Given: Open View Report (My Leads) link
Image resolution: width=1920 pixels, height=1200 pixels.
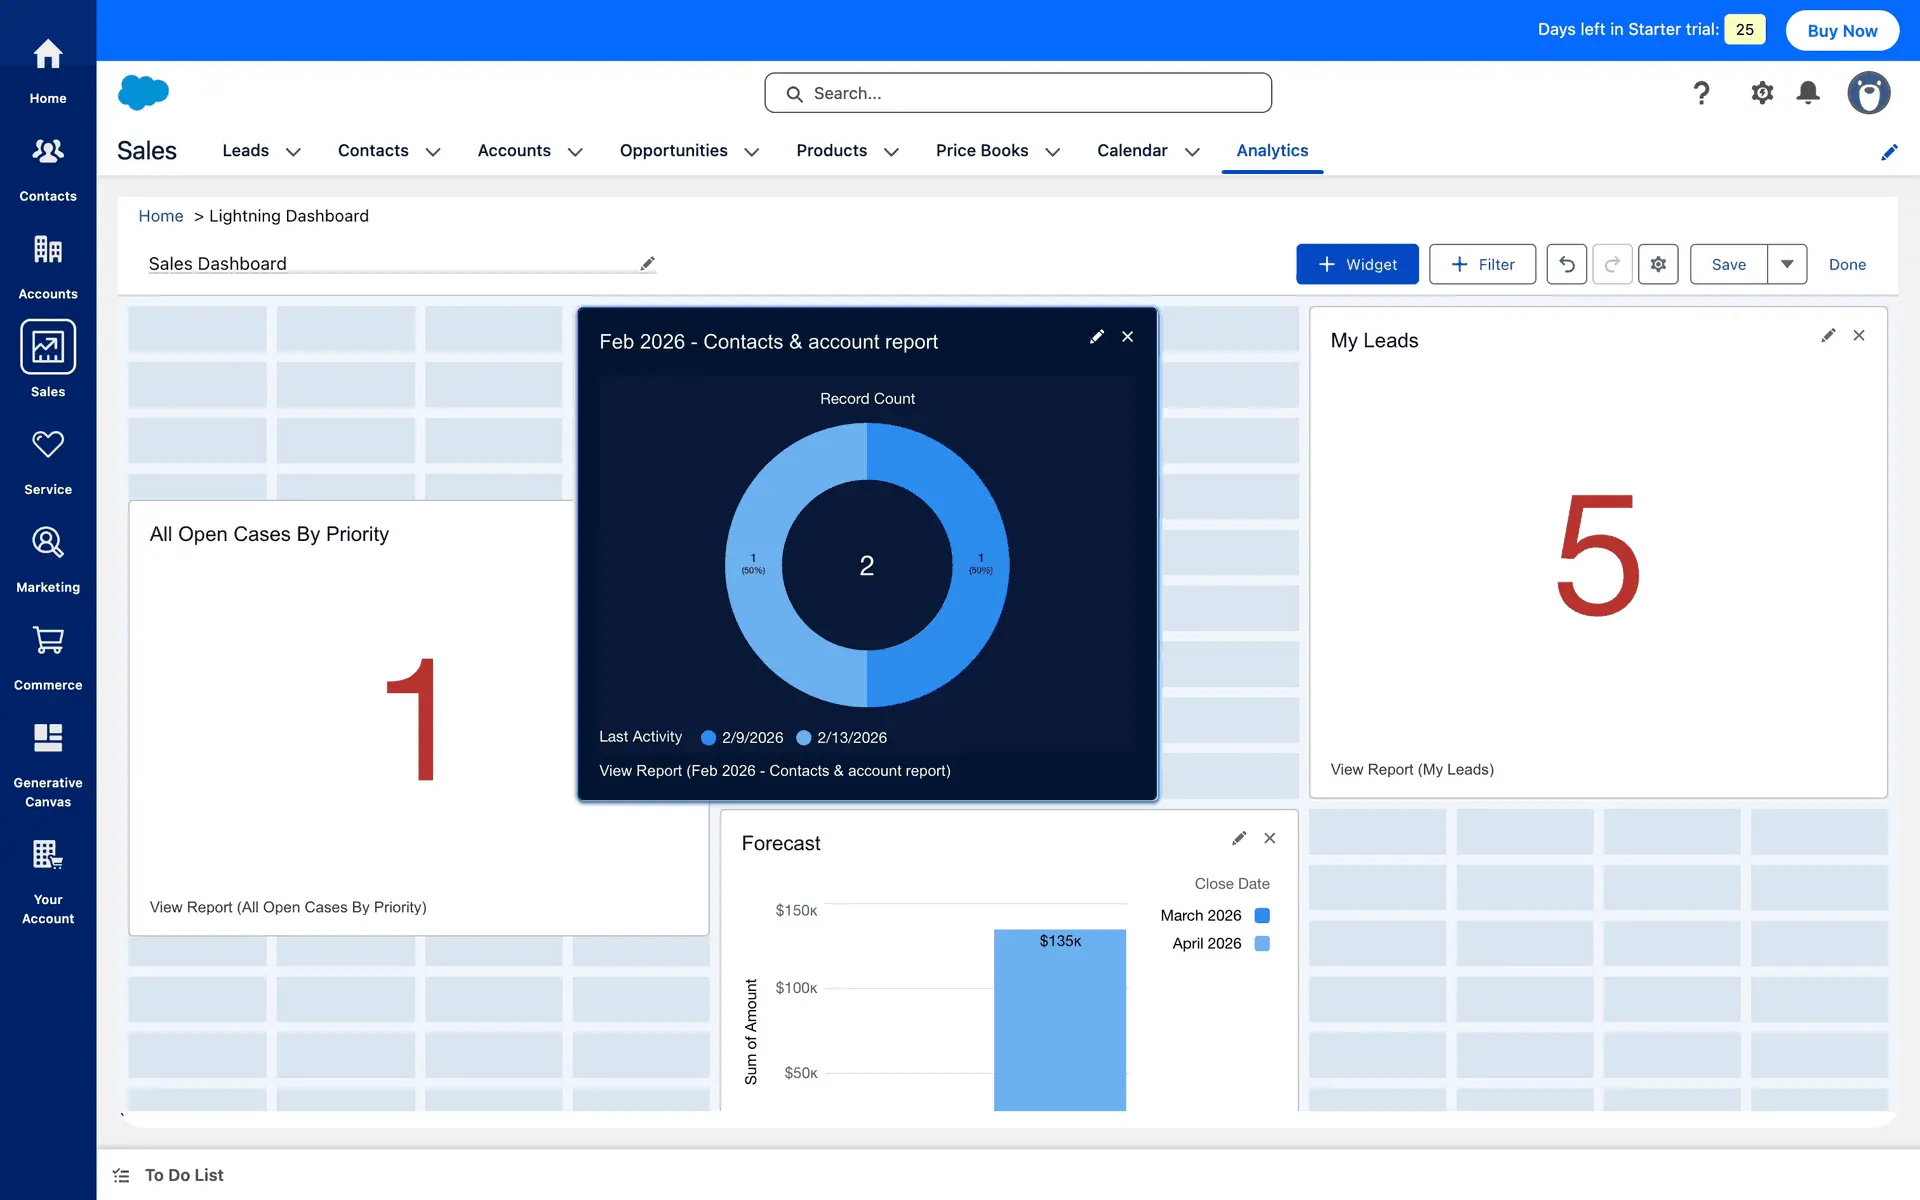Looking at the screenshot, I should point(1412,769).
